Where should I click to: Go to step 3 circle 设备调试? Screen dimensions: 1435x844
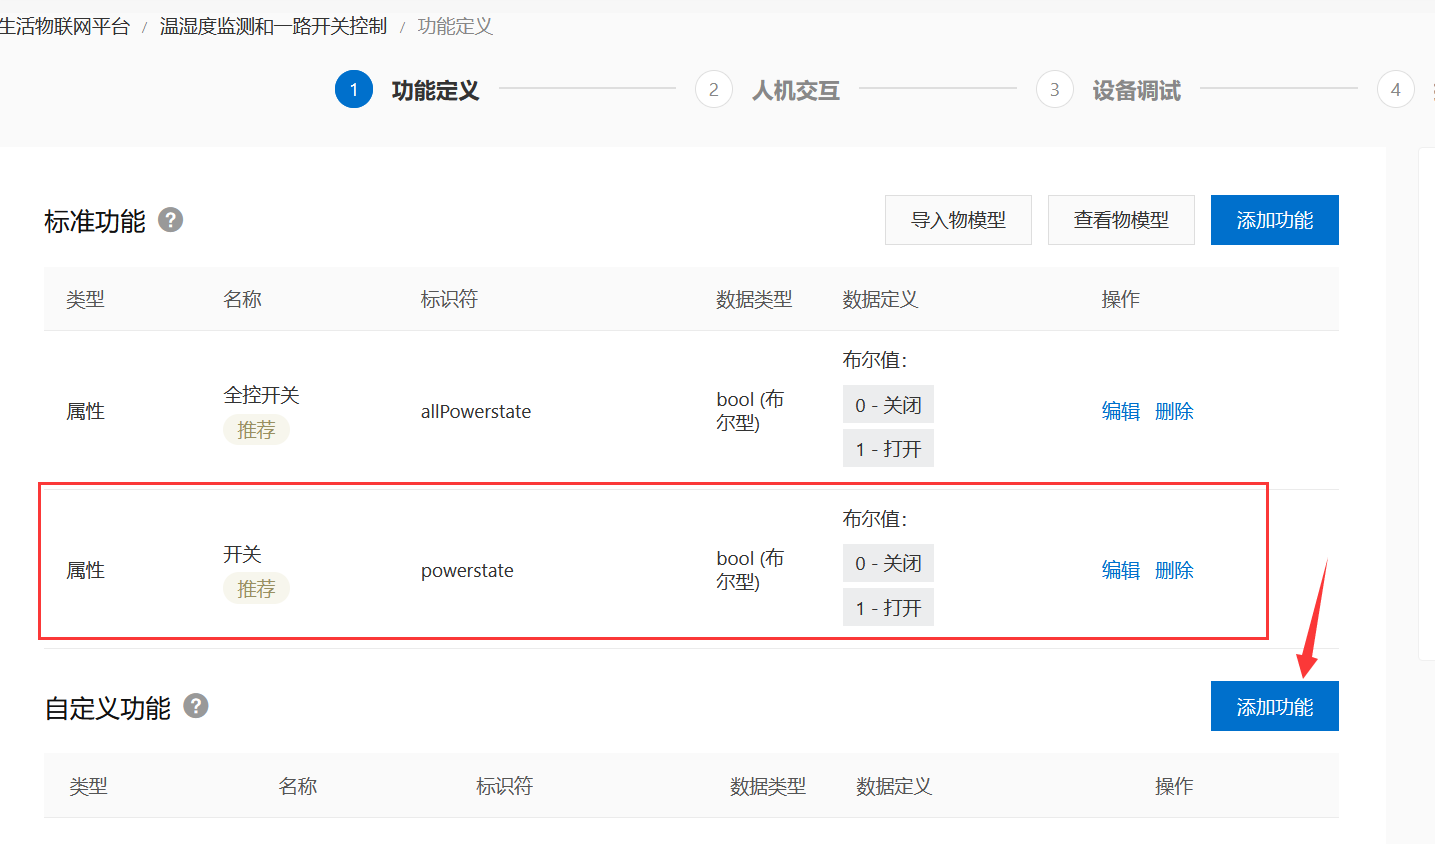(x=1054, y=90)
